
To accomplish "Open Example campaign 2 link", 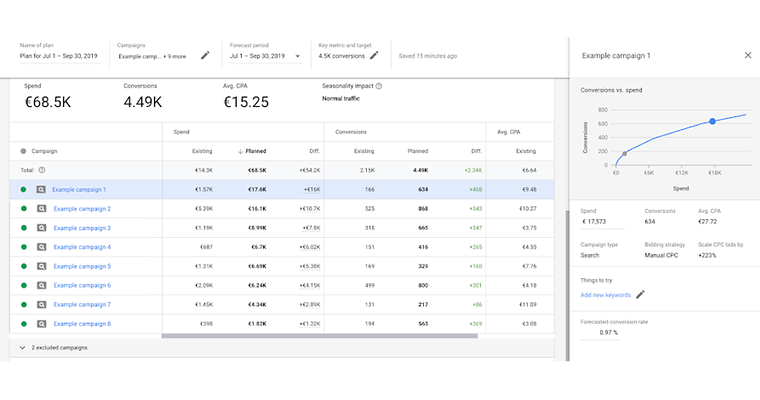I will (82, 209).
